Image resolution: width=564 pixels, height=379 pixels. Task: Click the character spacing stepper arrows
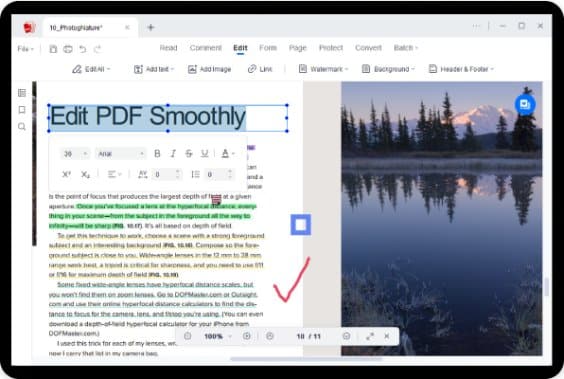[x=177, y=174]
